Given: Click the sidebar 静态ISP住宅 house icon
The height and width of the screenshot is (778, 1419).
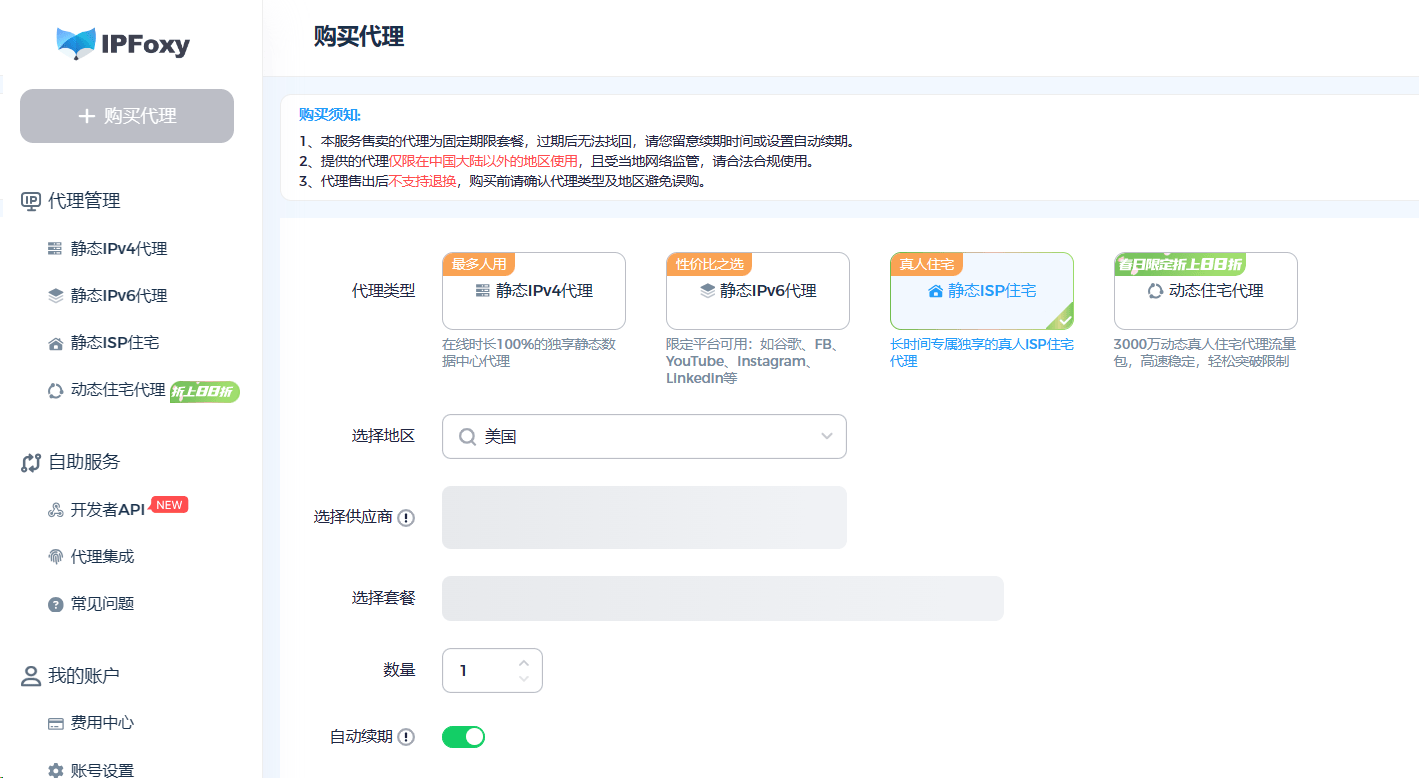Looking at the screenshot, I should (55, 343).
